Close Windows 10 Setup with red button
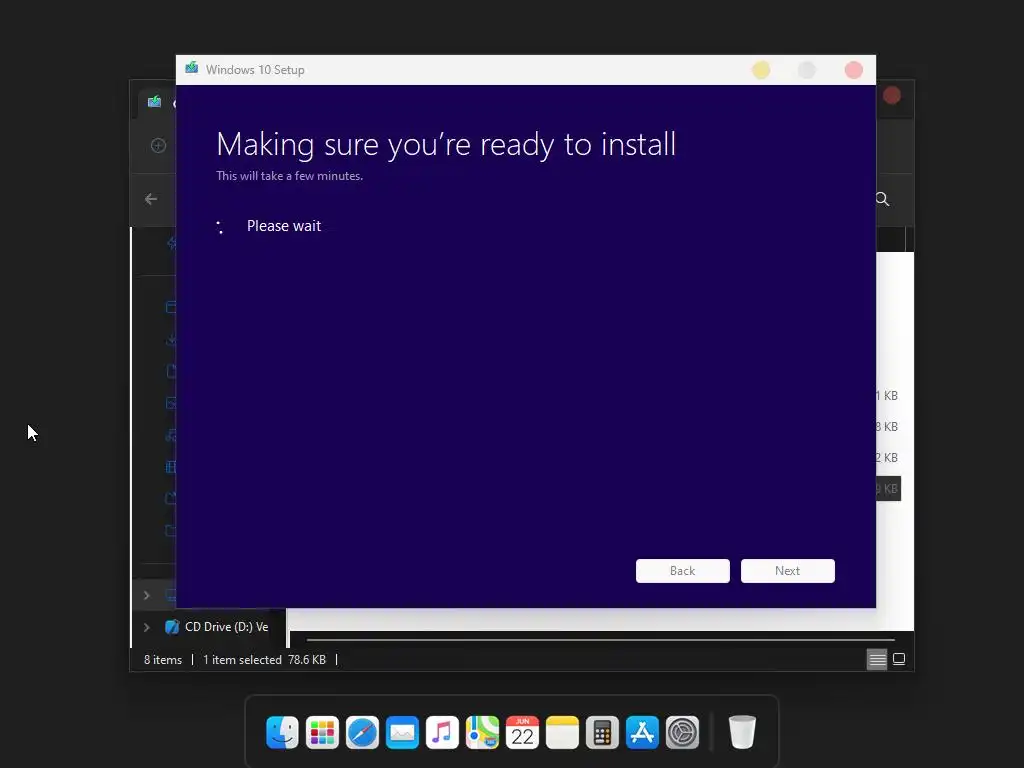The image size is (1024, 768). (x=854, y=70)
